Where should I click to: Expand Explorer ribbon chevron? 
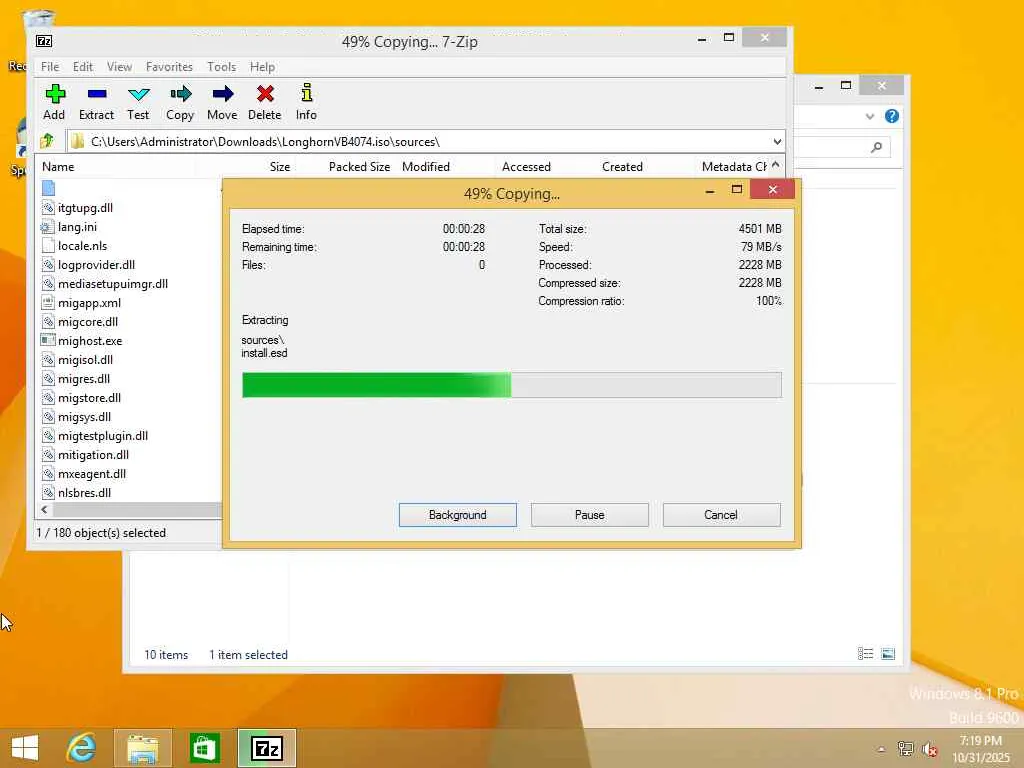(869, 116)
